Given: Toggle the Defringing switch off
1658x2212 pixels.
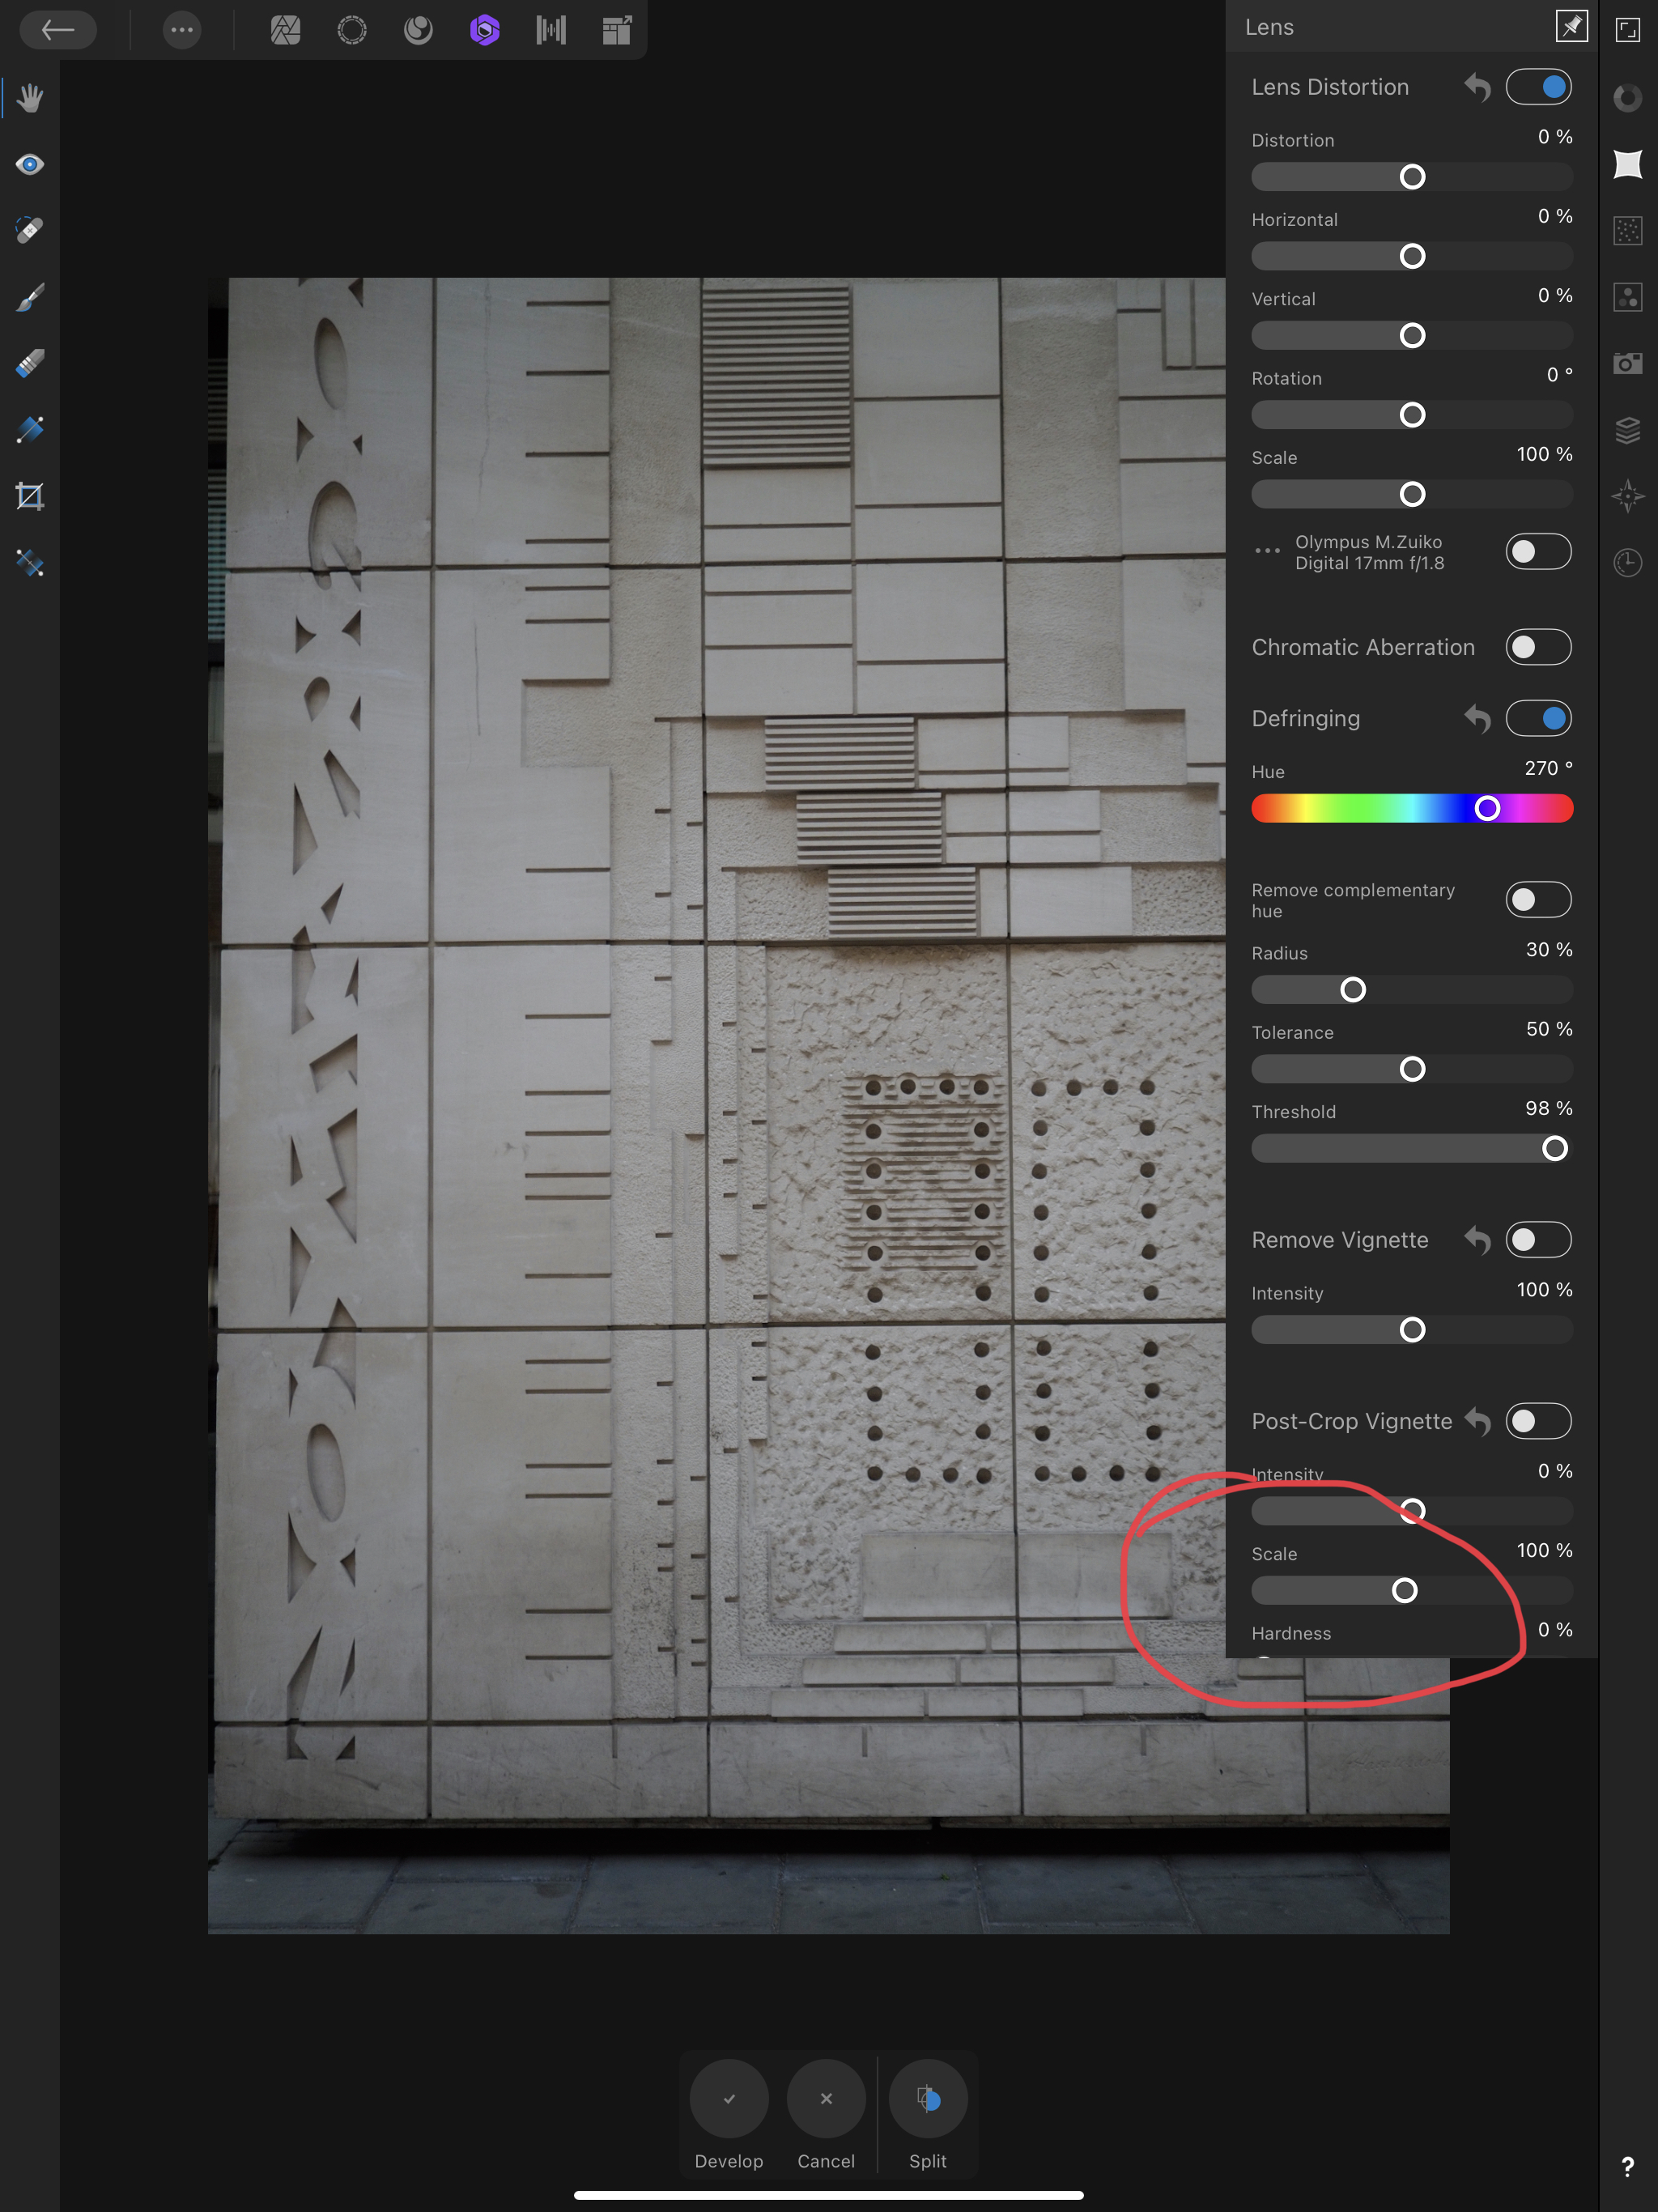Looking at the screenshot, I should coord(1538,718).
